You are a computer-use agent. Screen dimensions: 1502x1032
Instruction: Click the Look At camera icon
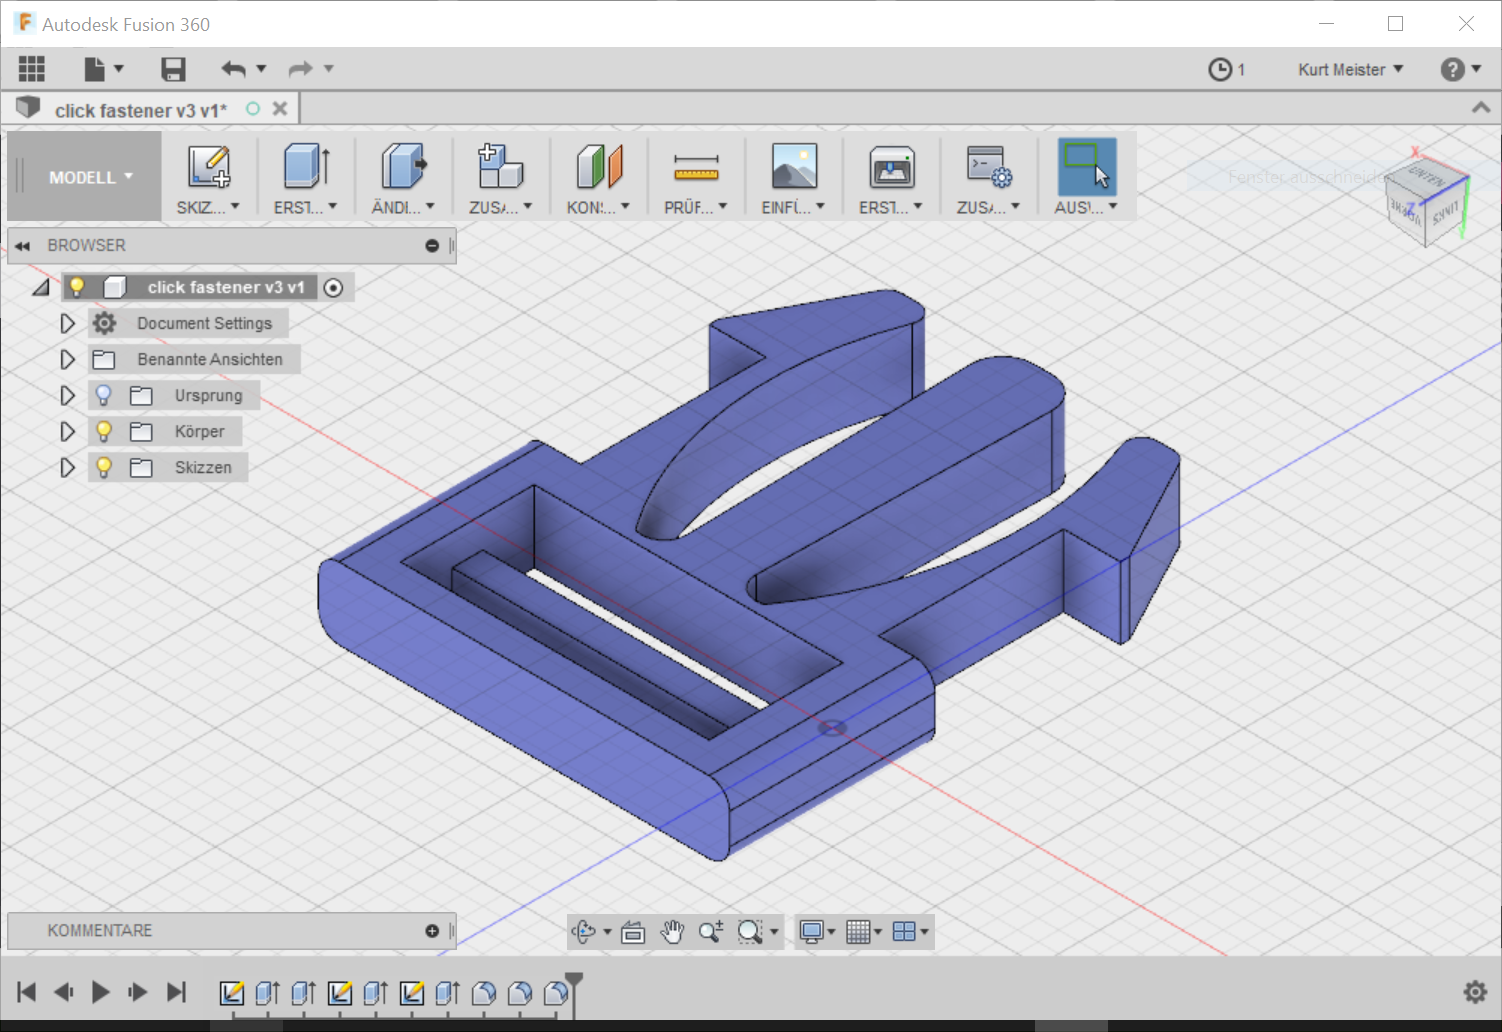633,932
